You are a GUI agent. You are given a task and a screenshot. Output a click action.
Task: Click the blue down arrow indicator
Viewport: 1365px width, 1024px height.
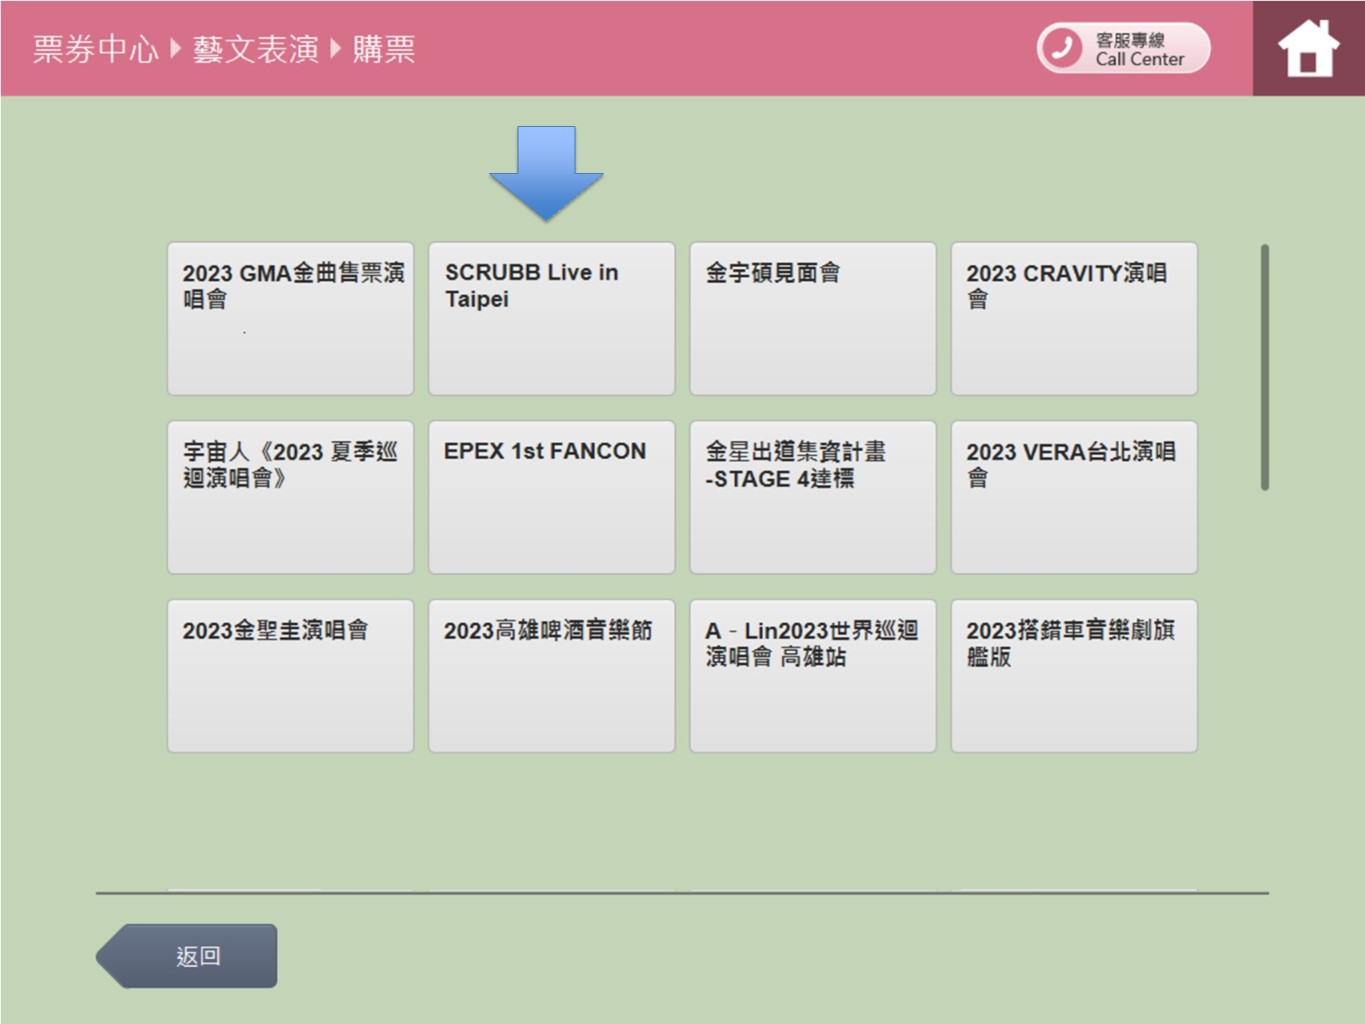click(546, 172)
